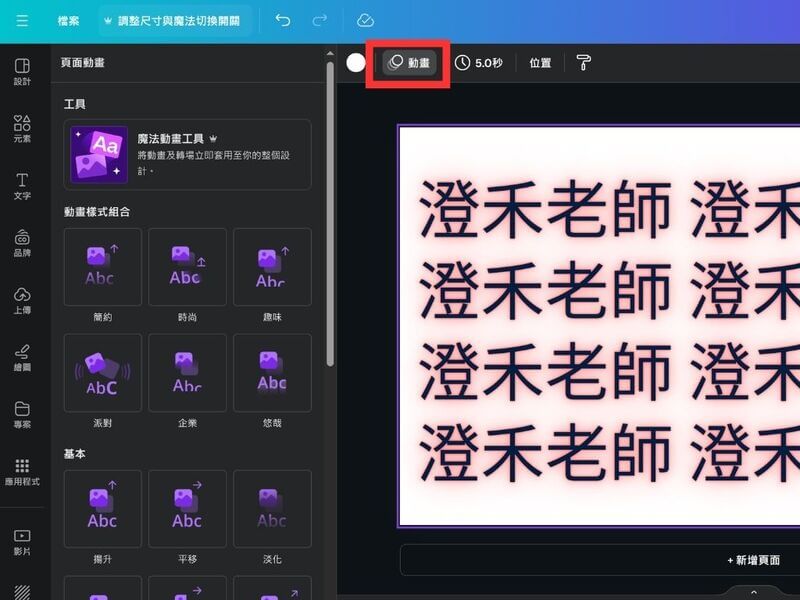Open the 元素 elements sidebar panel
This screenshot has height=600, width=800.
pos(22,129)
